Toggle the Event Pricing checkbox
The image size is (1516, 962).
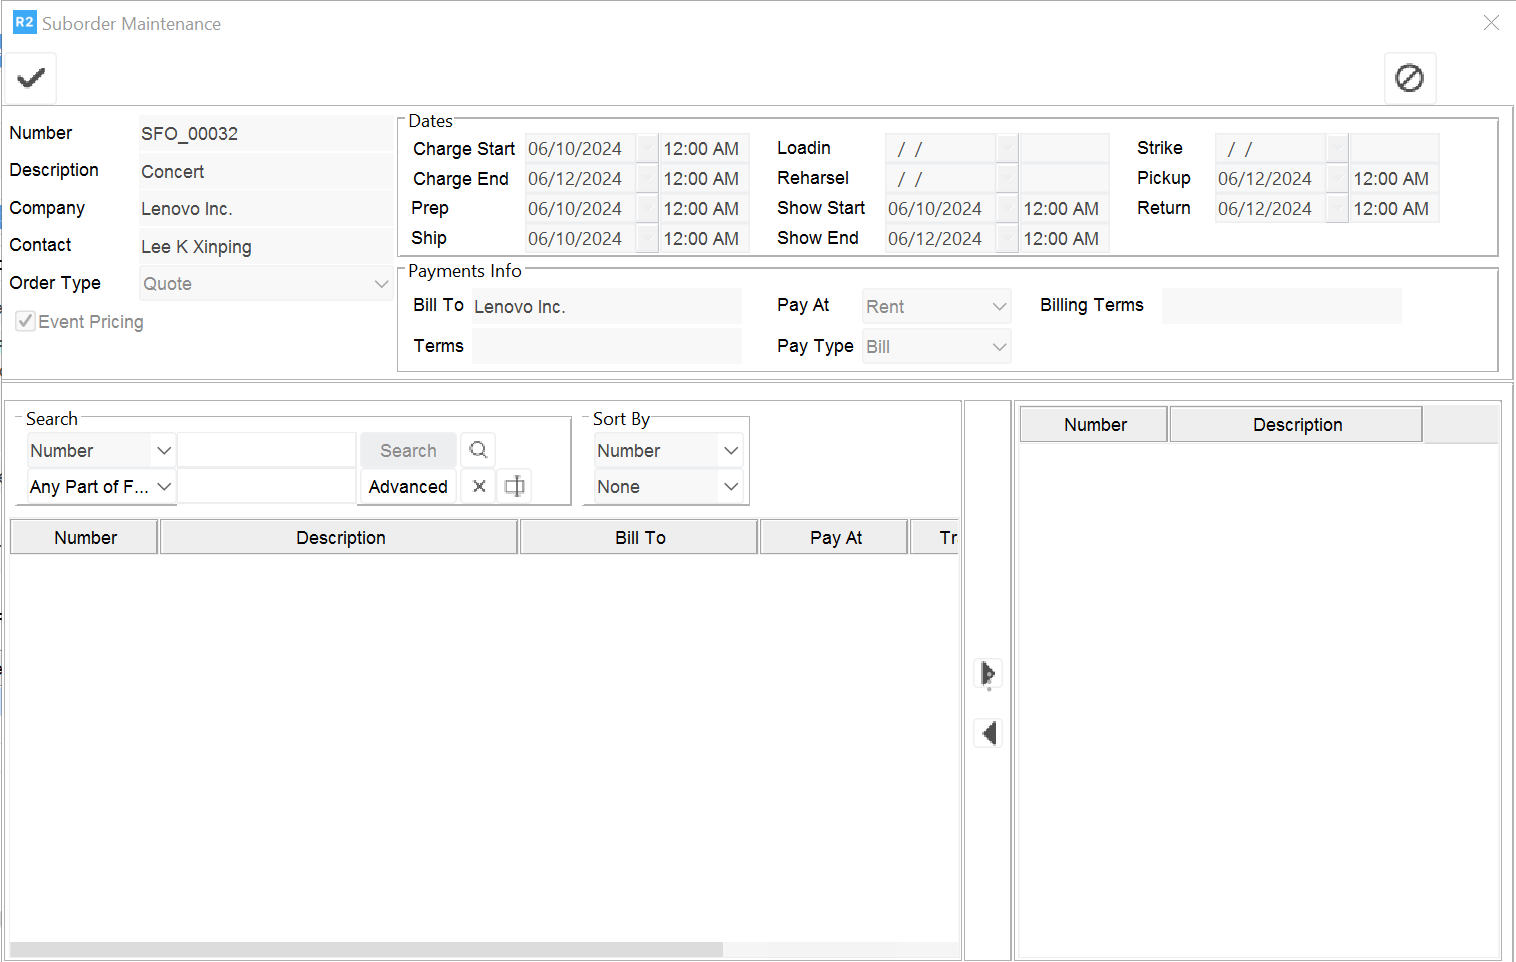[x=26, y=321]
